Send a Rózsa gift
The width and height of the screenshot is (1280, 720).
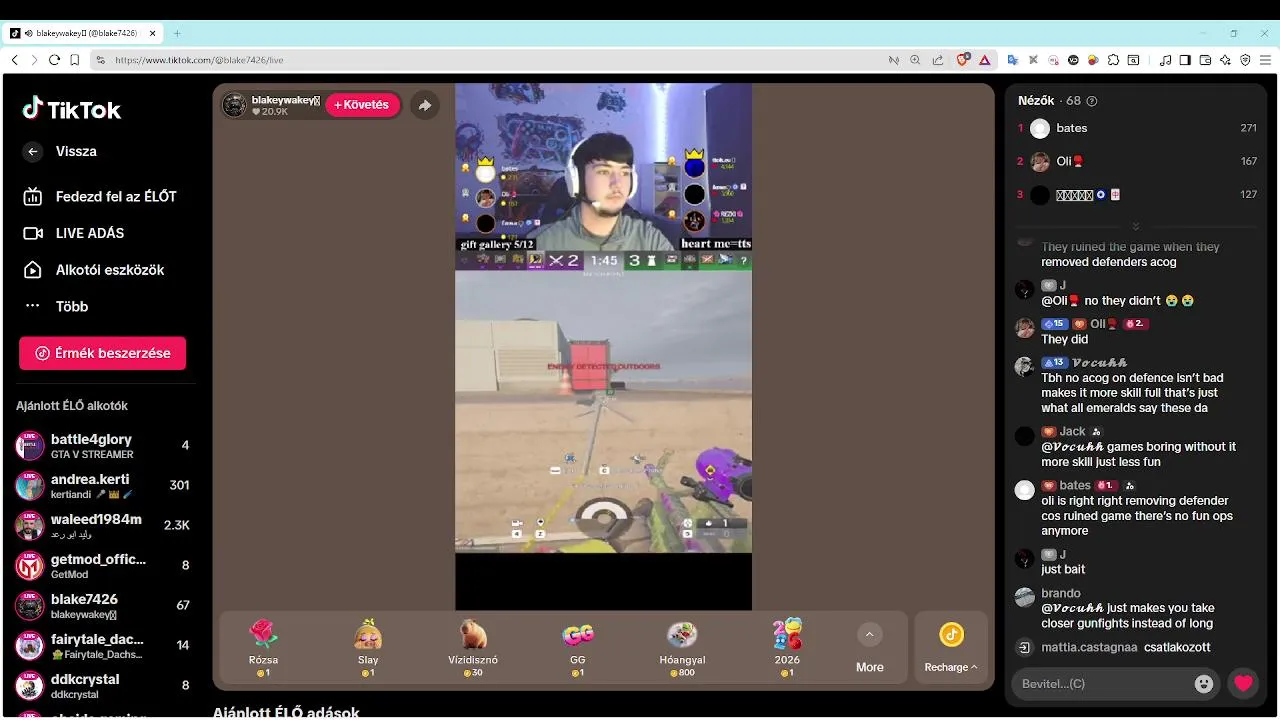click(x=263, y=647)
